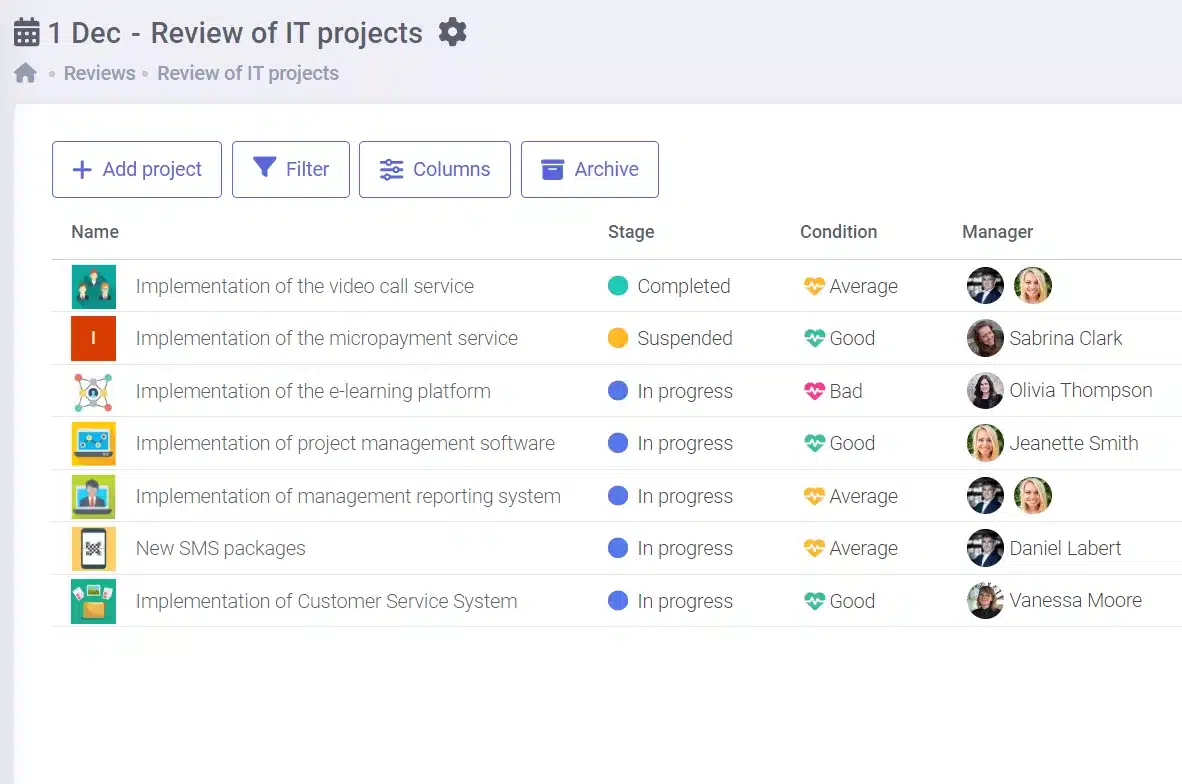The image size is (1182, 784).
Task: Click In progress stage of project management software
Action: tap(685, 443)
